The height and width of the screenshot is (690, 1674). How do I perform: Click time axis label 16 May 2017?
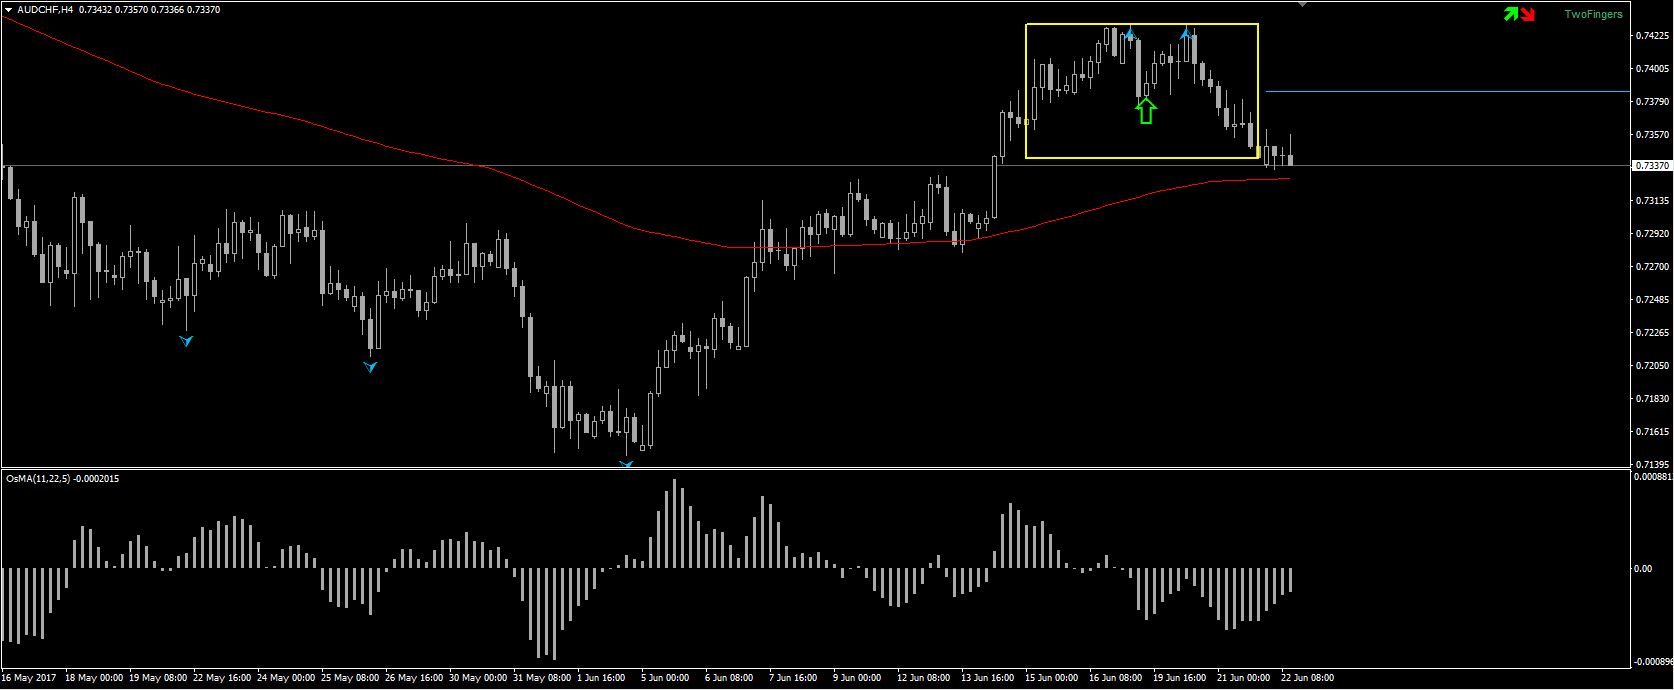28,678
